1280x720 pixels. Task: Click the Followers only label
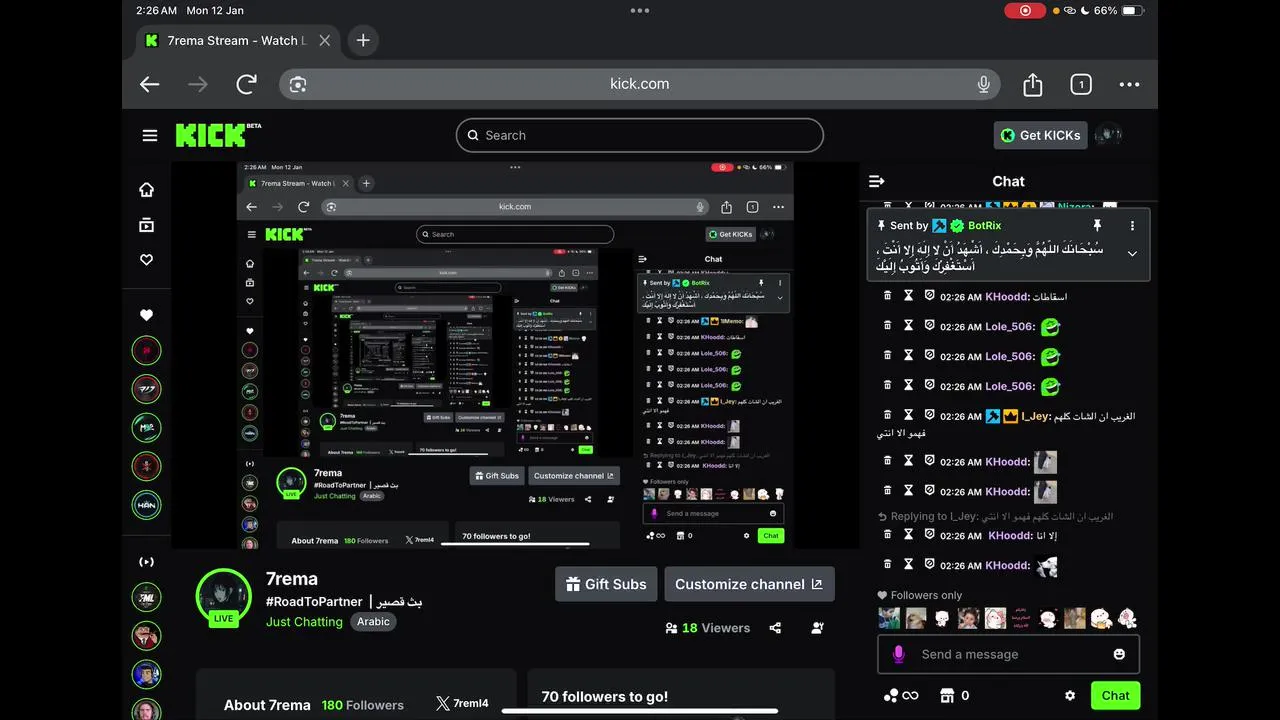click(x=919, y=595)
